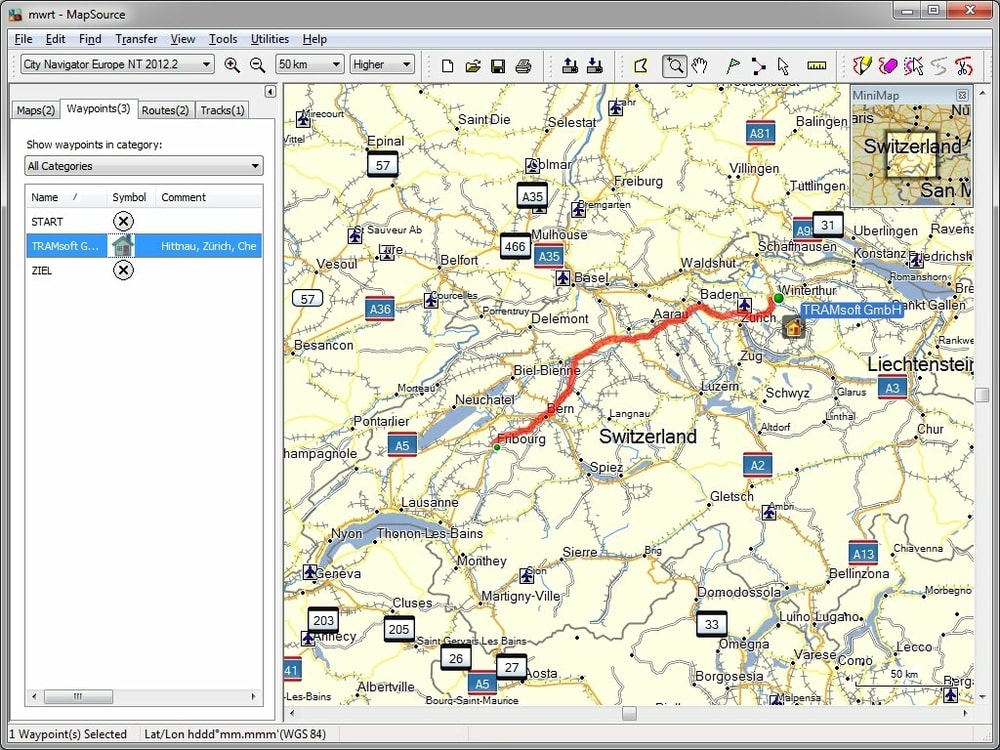Switch to the Routes(2) tab
Viewport: 1000px width, 750px height.
pos(165,110)
